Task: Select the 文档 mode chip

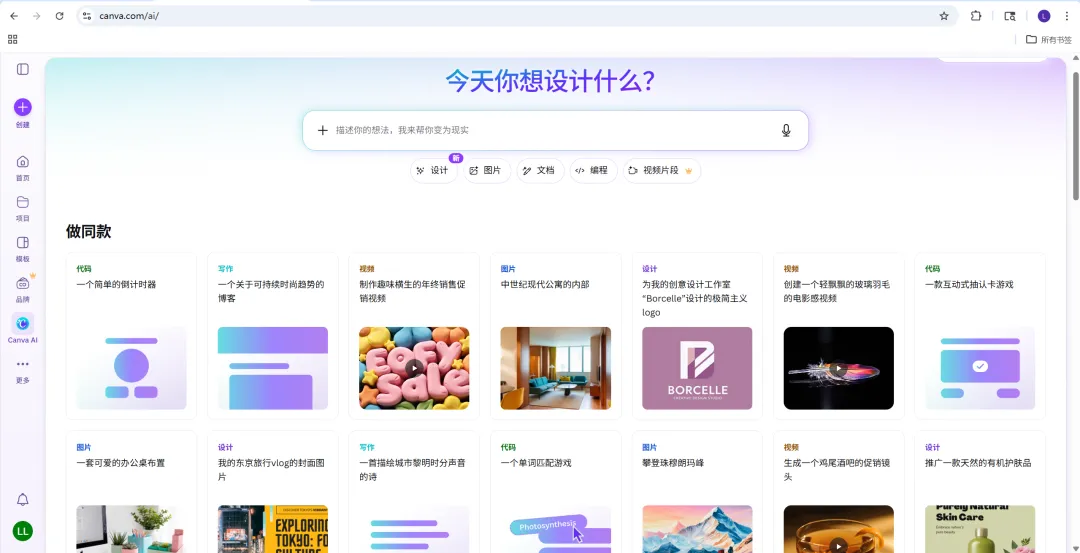Action: pyautogui.click(x=540, y=170)
